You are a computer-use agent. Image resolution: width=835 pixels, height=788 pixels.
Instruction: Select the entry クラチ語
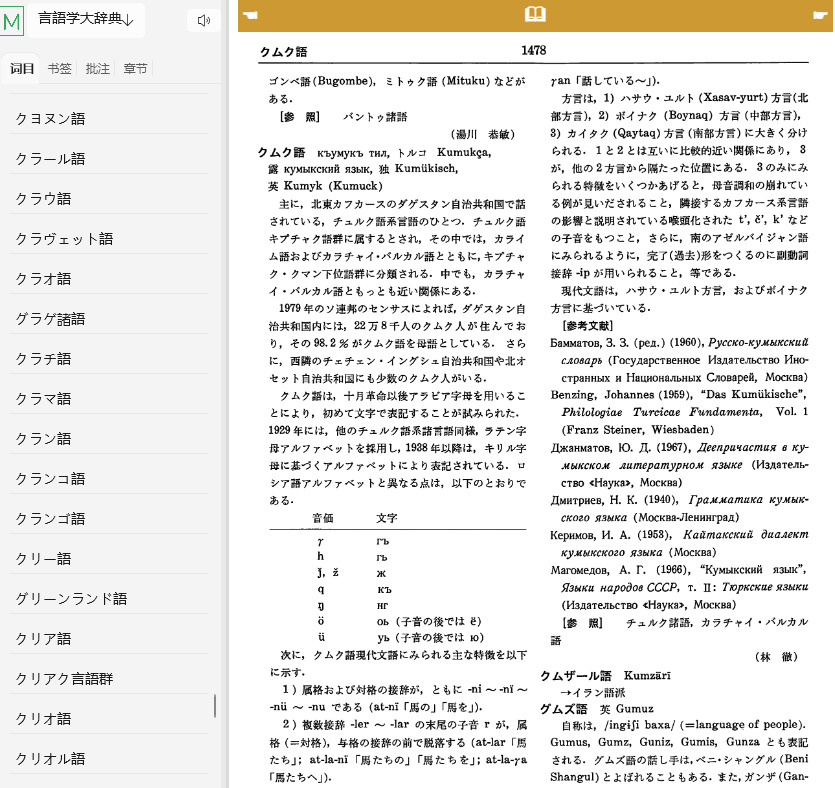tap(109, 358)
